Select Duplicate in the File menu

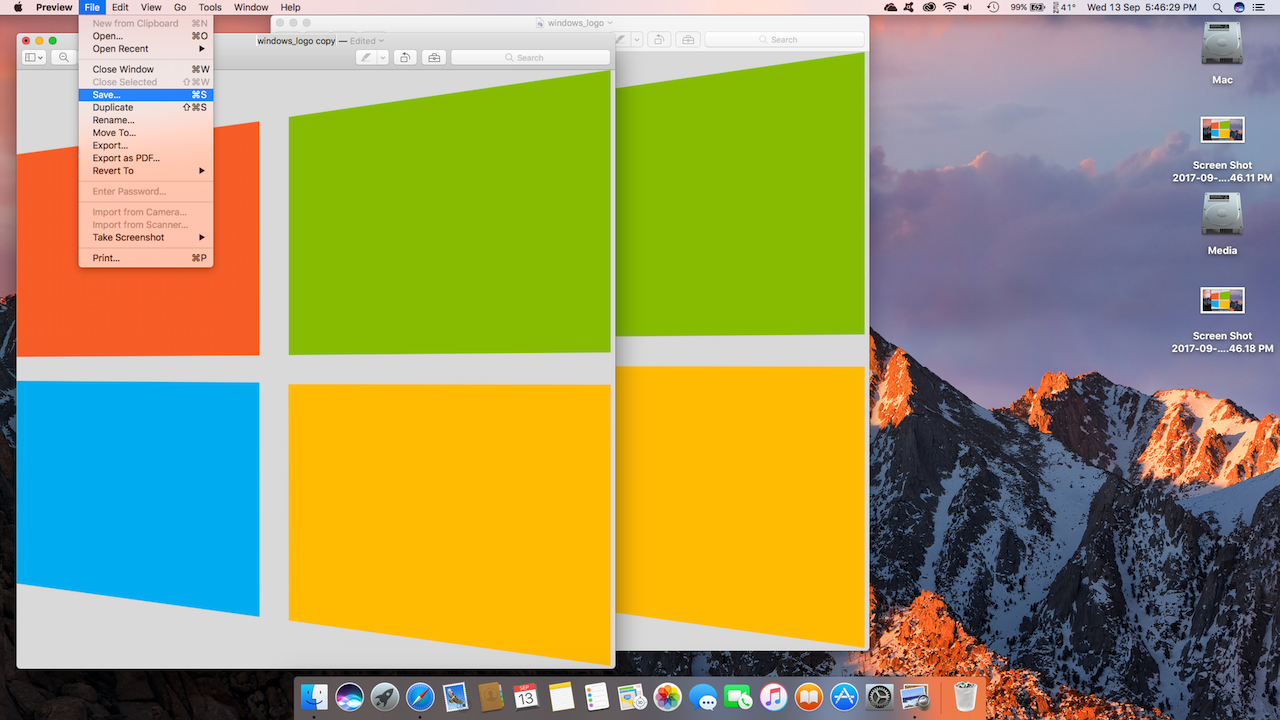[x=146, y=107]
